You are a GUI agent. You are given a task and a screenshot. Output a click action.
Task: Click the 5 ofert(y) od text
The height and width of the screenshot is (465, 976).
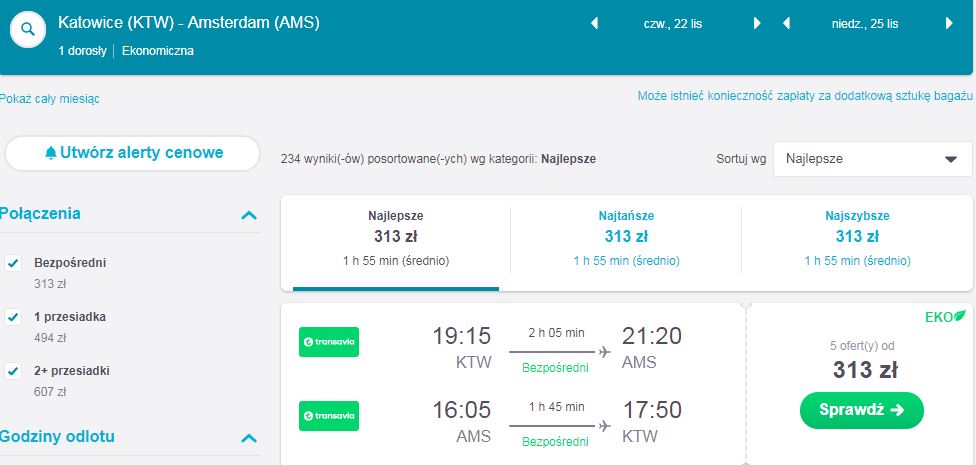pyautogui.click(x=861, y=346)
